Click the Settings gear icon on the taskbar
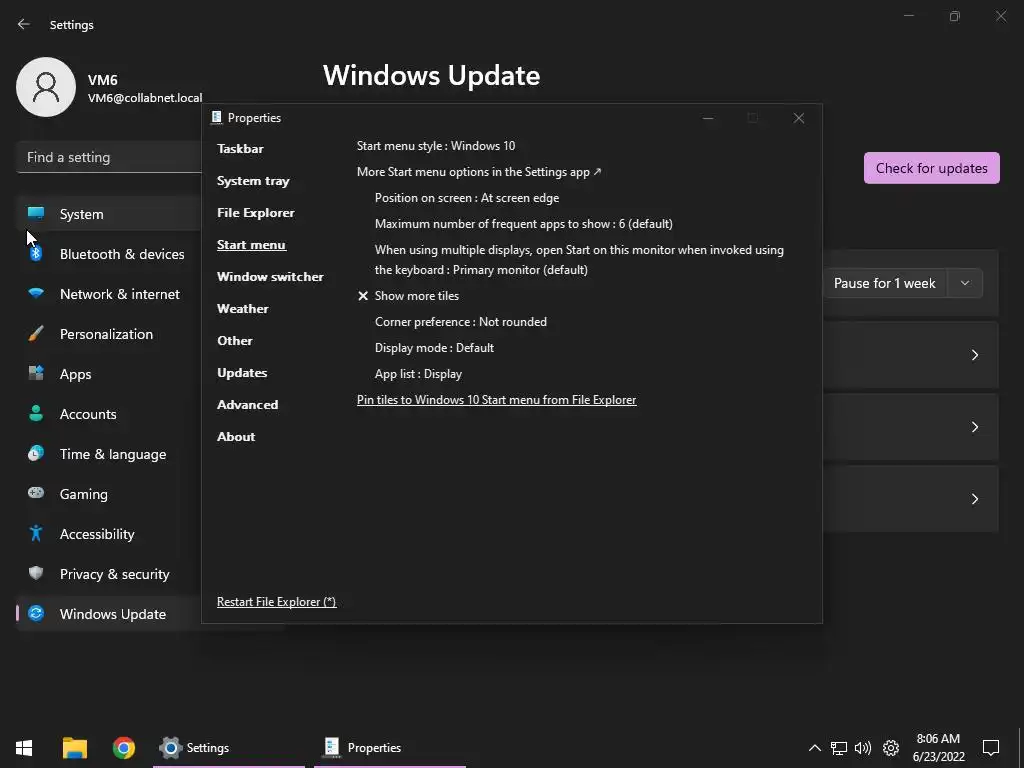The width and height of the screenshot is (1024, 768). [x=170, y=748]
